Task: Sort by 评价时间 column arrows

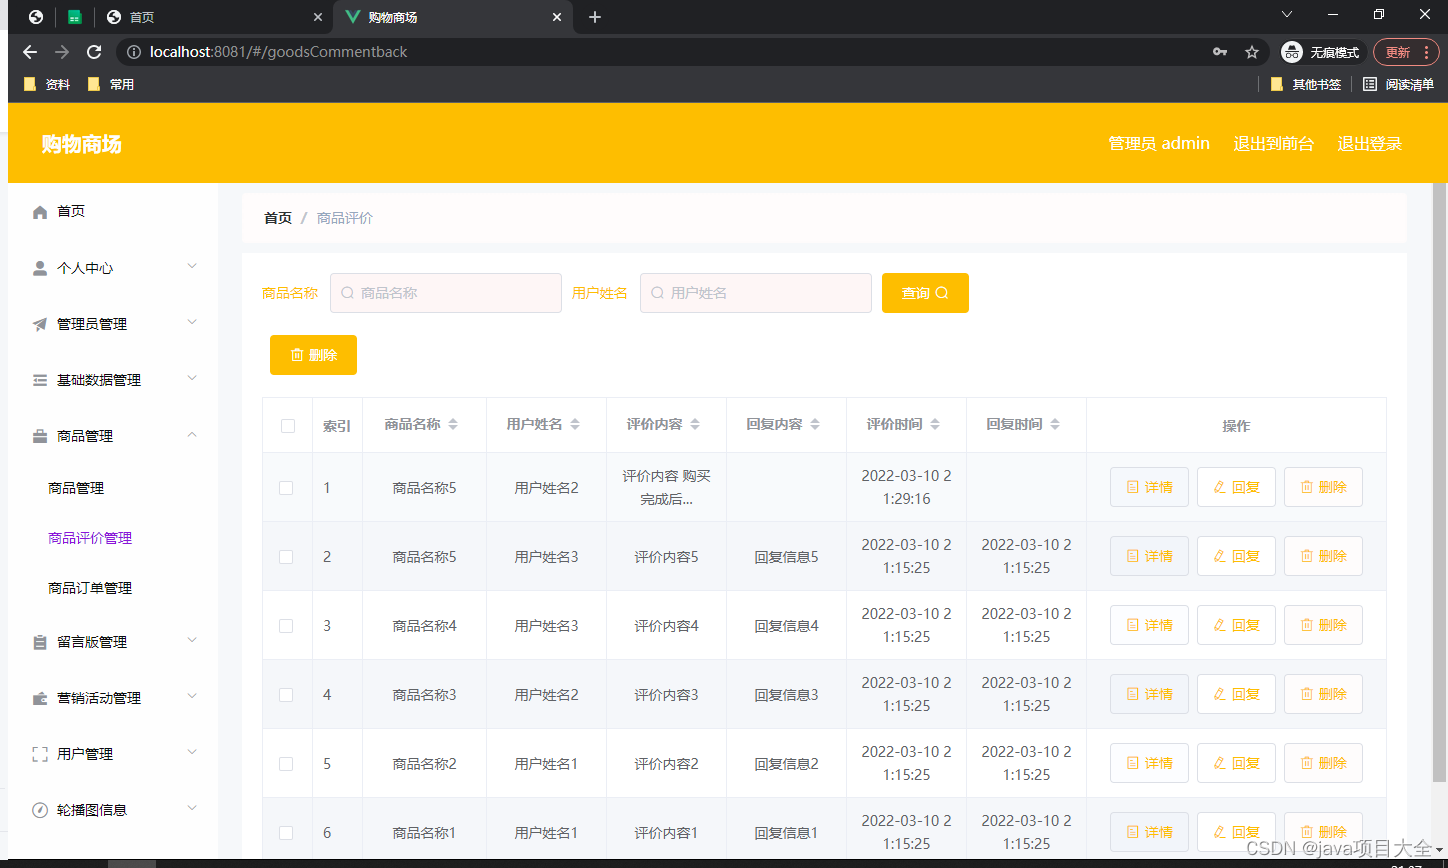Action: 935,425
